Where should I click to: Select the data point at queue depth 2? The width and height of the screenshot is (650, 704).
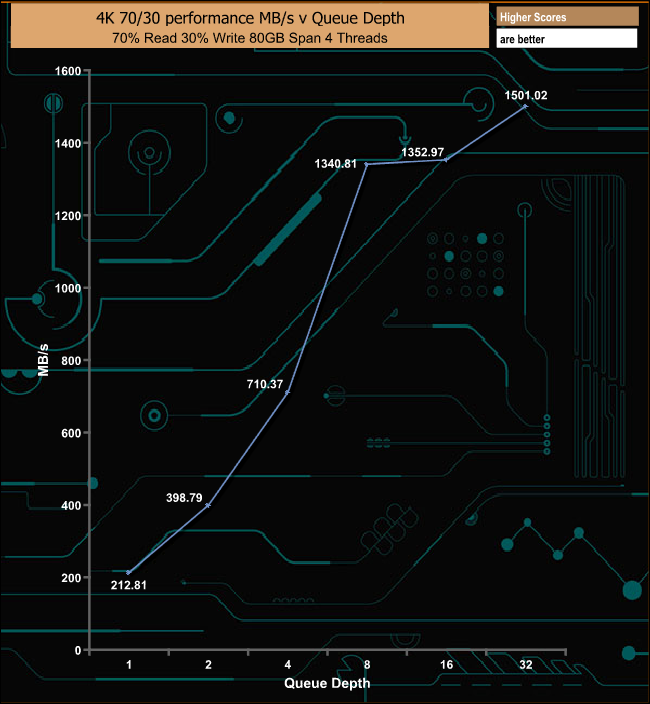208,505
